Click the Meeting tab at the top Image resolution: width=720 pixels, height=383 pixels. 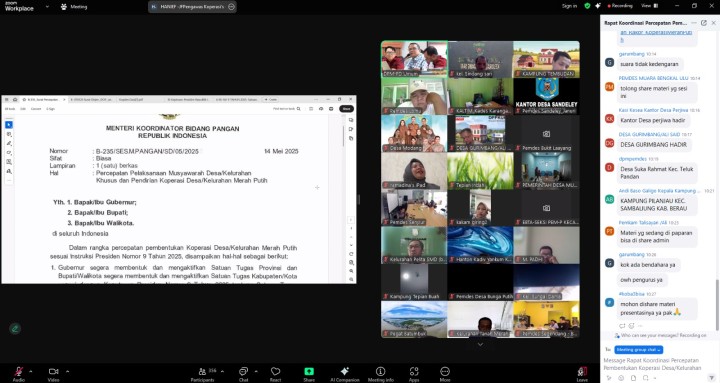pos(74,7)
